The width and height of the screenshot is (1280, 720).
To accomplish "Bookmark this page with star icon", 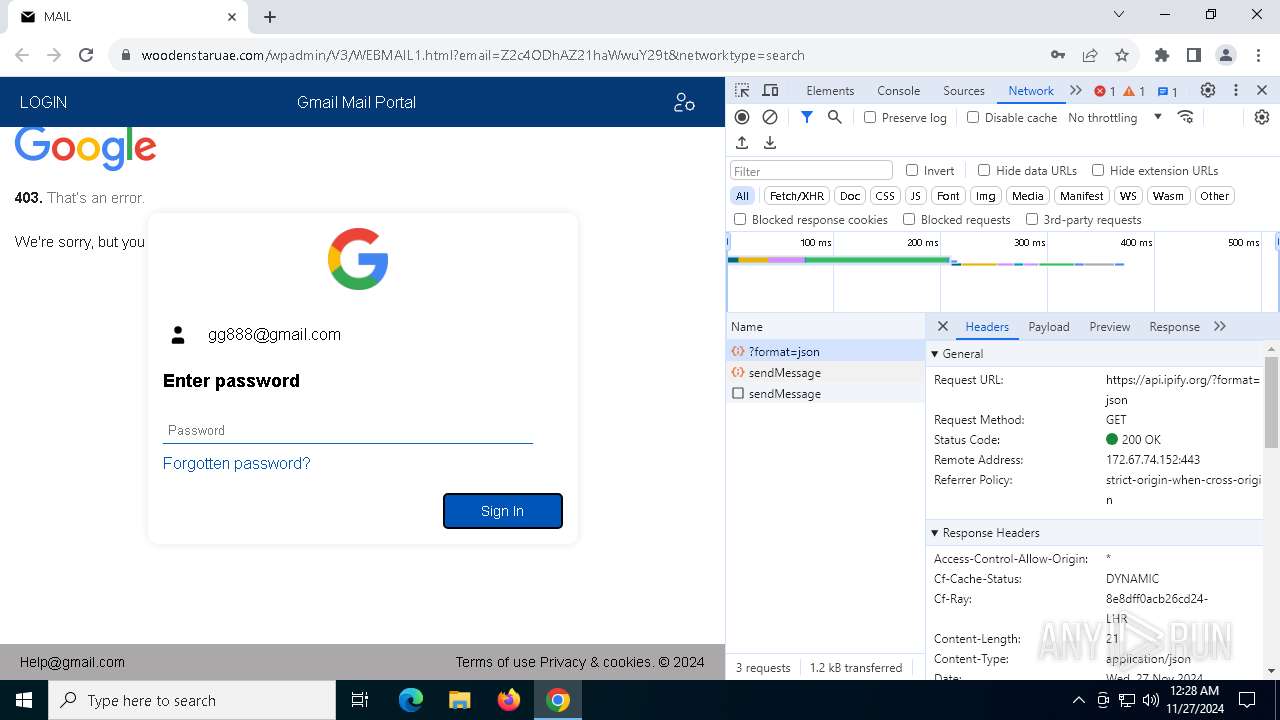I will click(1122, 55).
